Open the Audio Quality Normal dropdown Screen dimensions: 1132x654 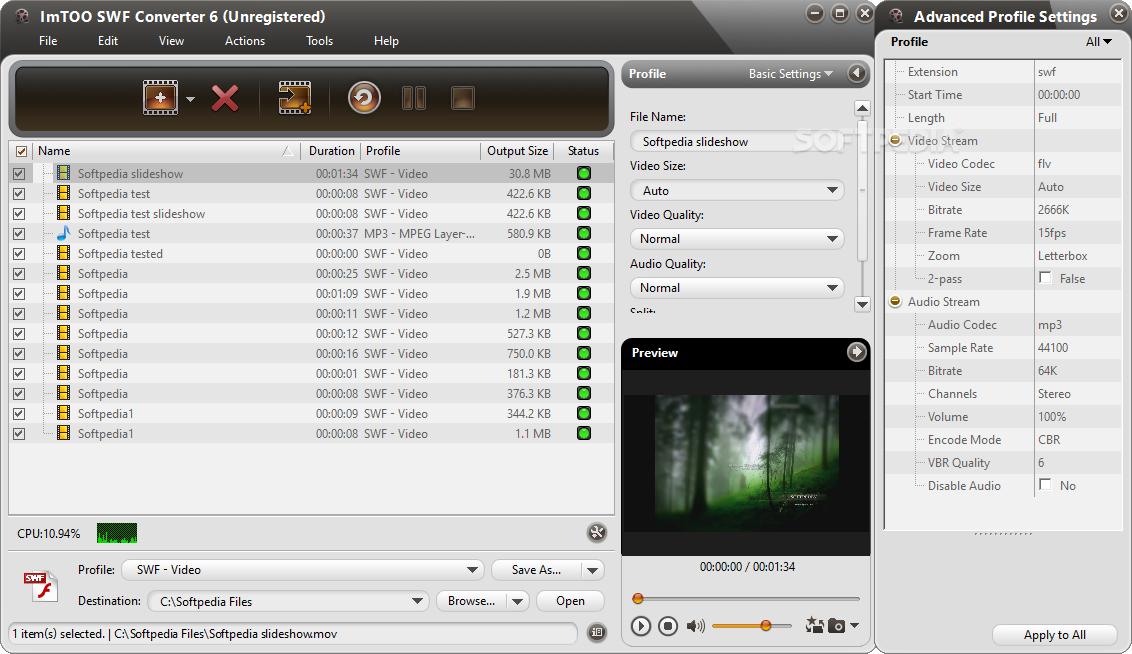[736, 287]
